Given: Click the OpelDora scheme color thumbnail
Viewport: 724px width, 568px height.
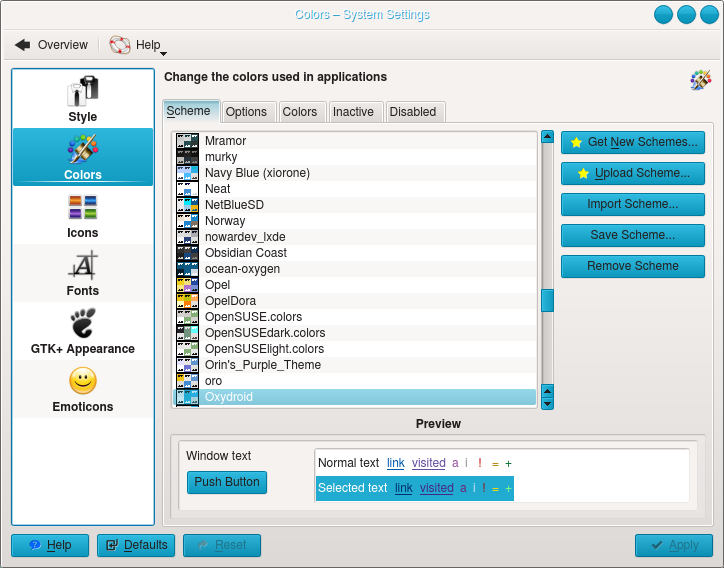Looking at the screenshot, I should [x=187, y=301].
